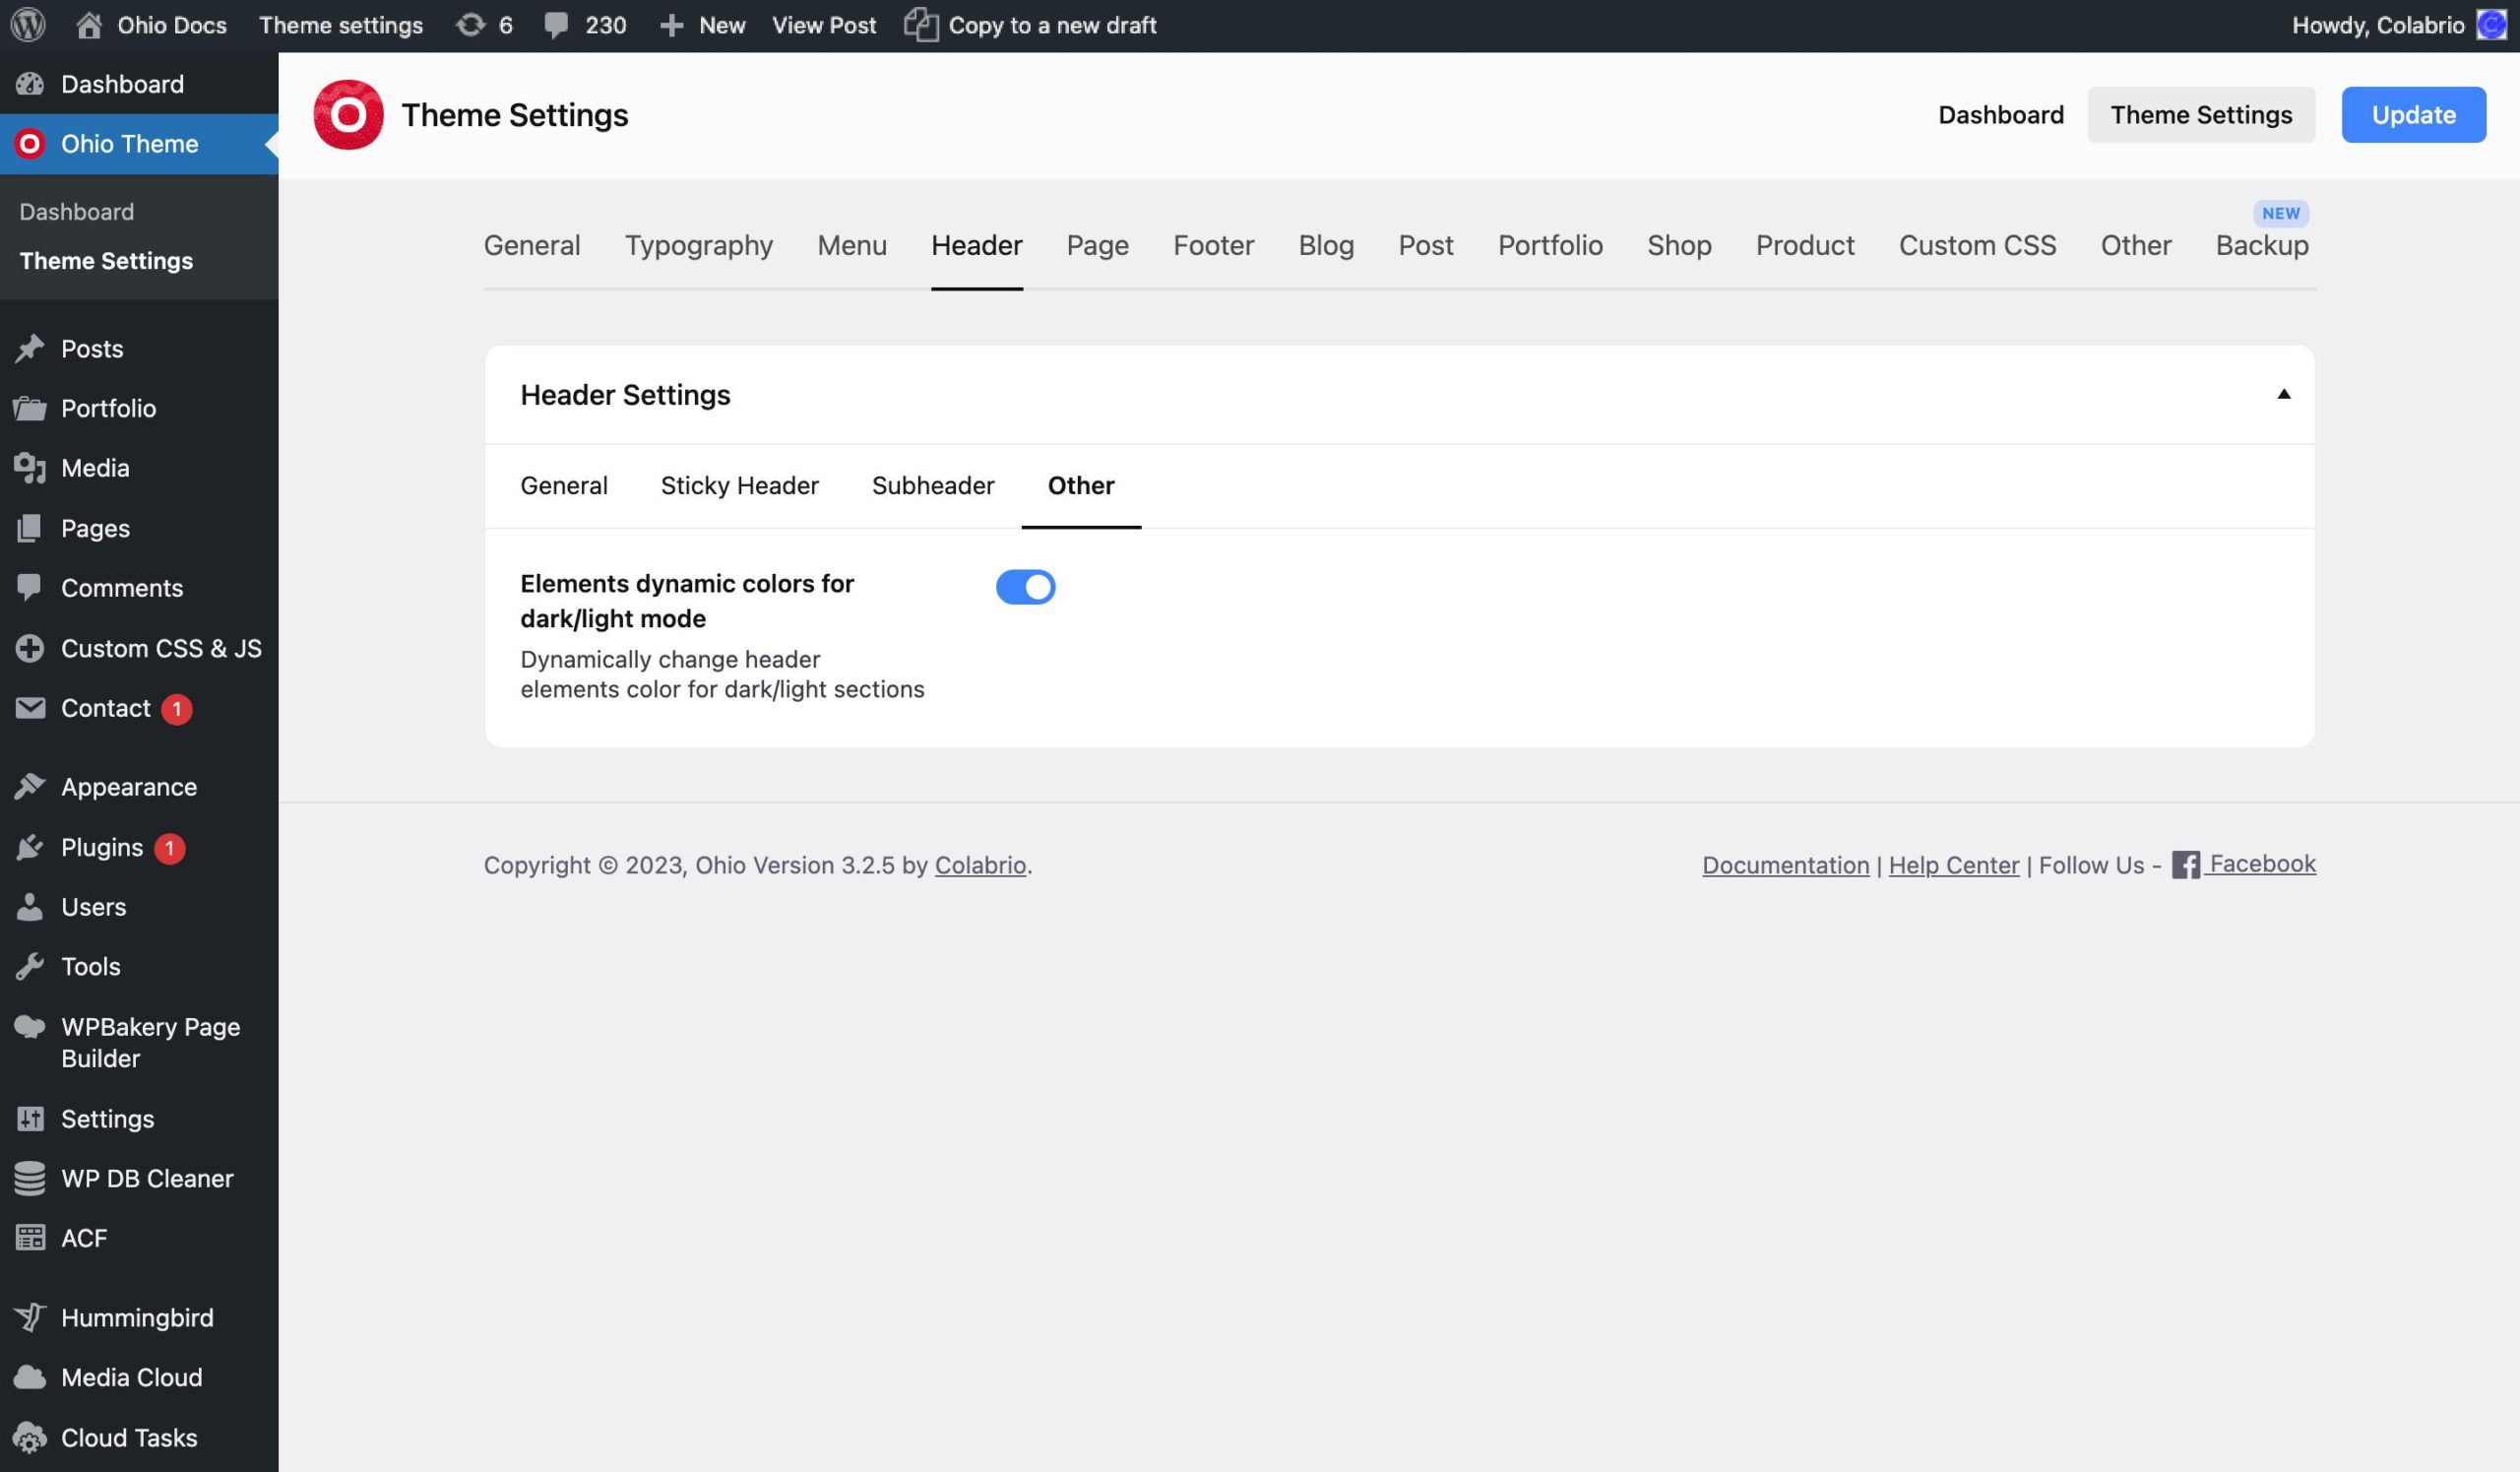Open the updates icon showing 6
The width and height of the screenshot is (2520, 1472).
click(470, 25)
